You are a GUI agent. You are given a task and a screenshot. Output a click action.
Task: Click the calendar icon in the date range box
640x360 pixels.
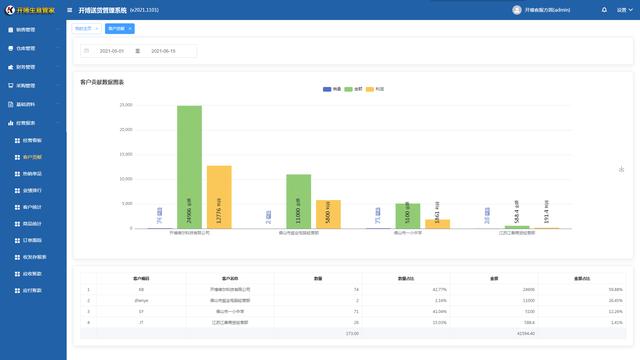coord(87,51)
